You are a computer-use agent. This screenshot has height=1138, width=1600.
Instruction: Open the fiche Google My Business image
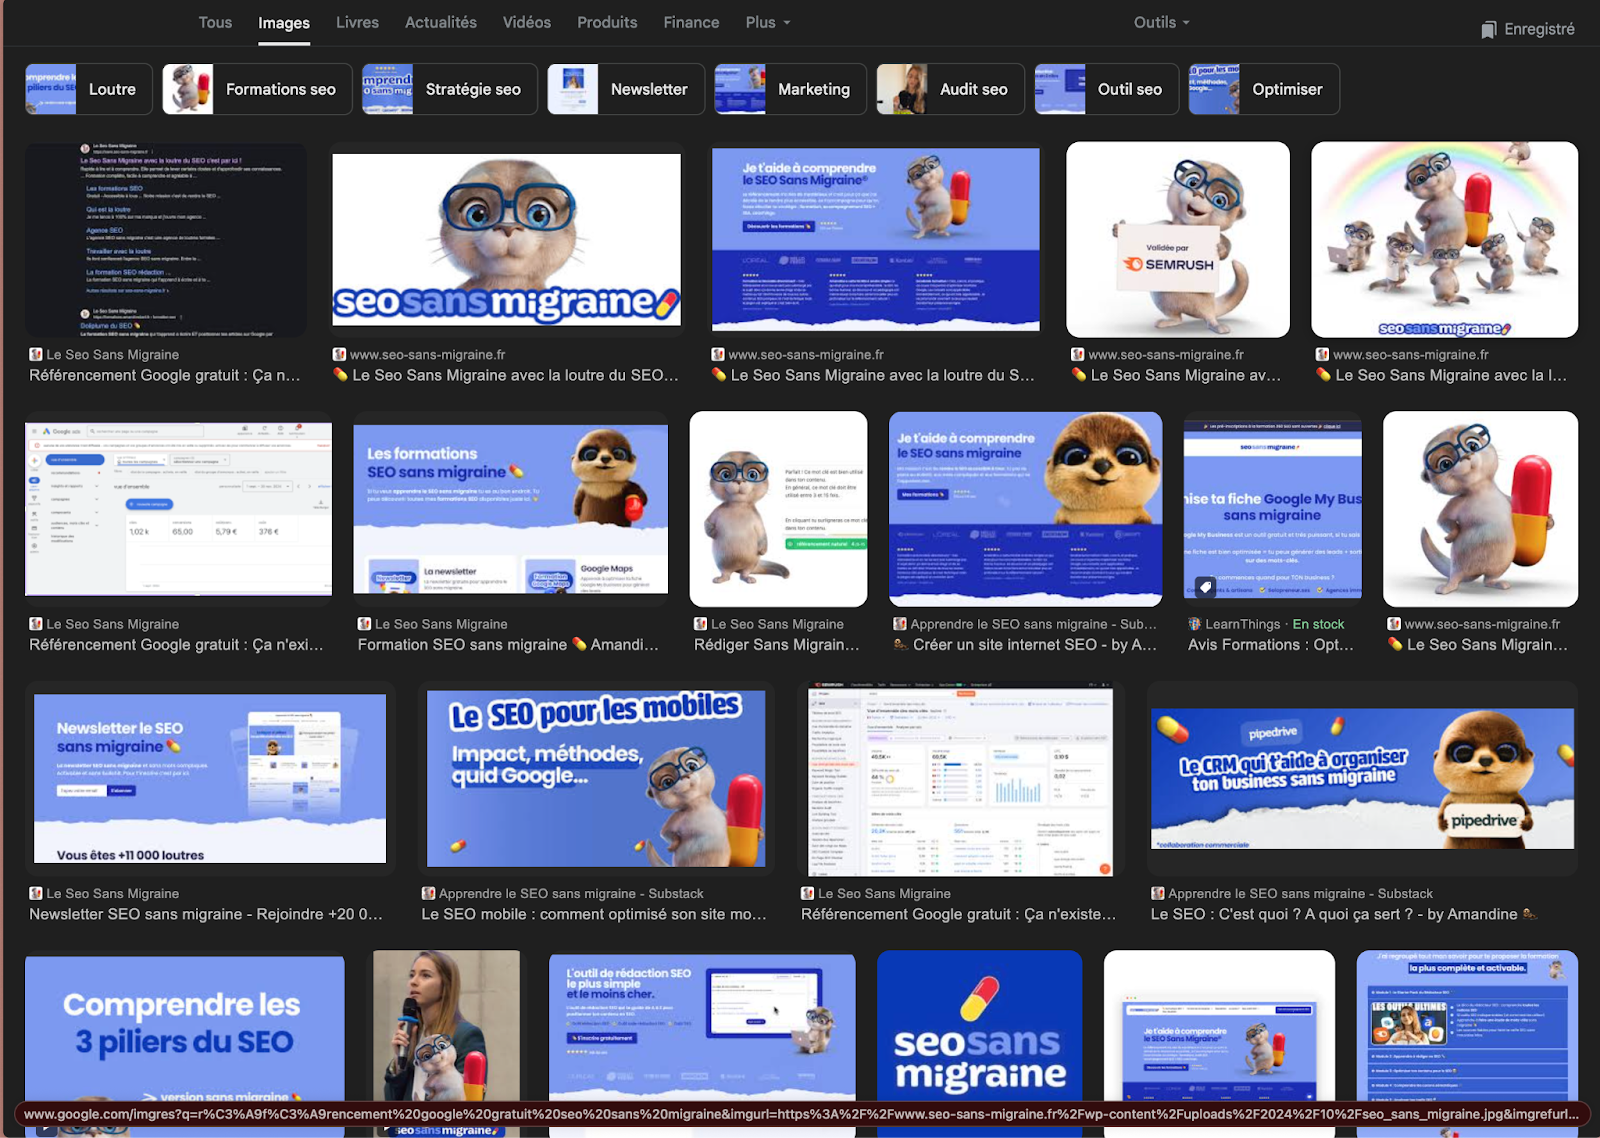coord(1272,509)
